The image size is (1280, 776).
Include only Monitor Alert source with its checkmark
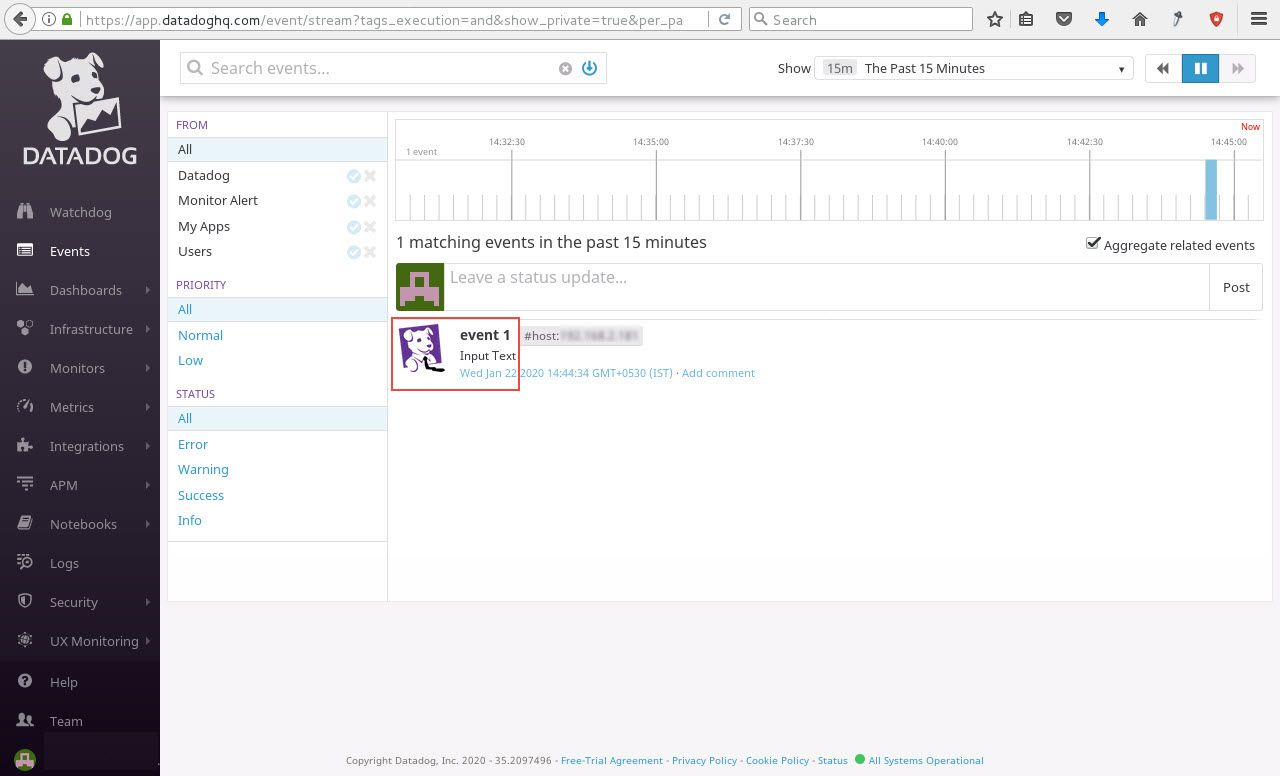(353, 201)
